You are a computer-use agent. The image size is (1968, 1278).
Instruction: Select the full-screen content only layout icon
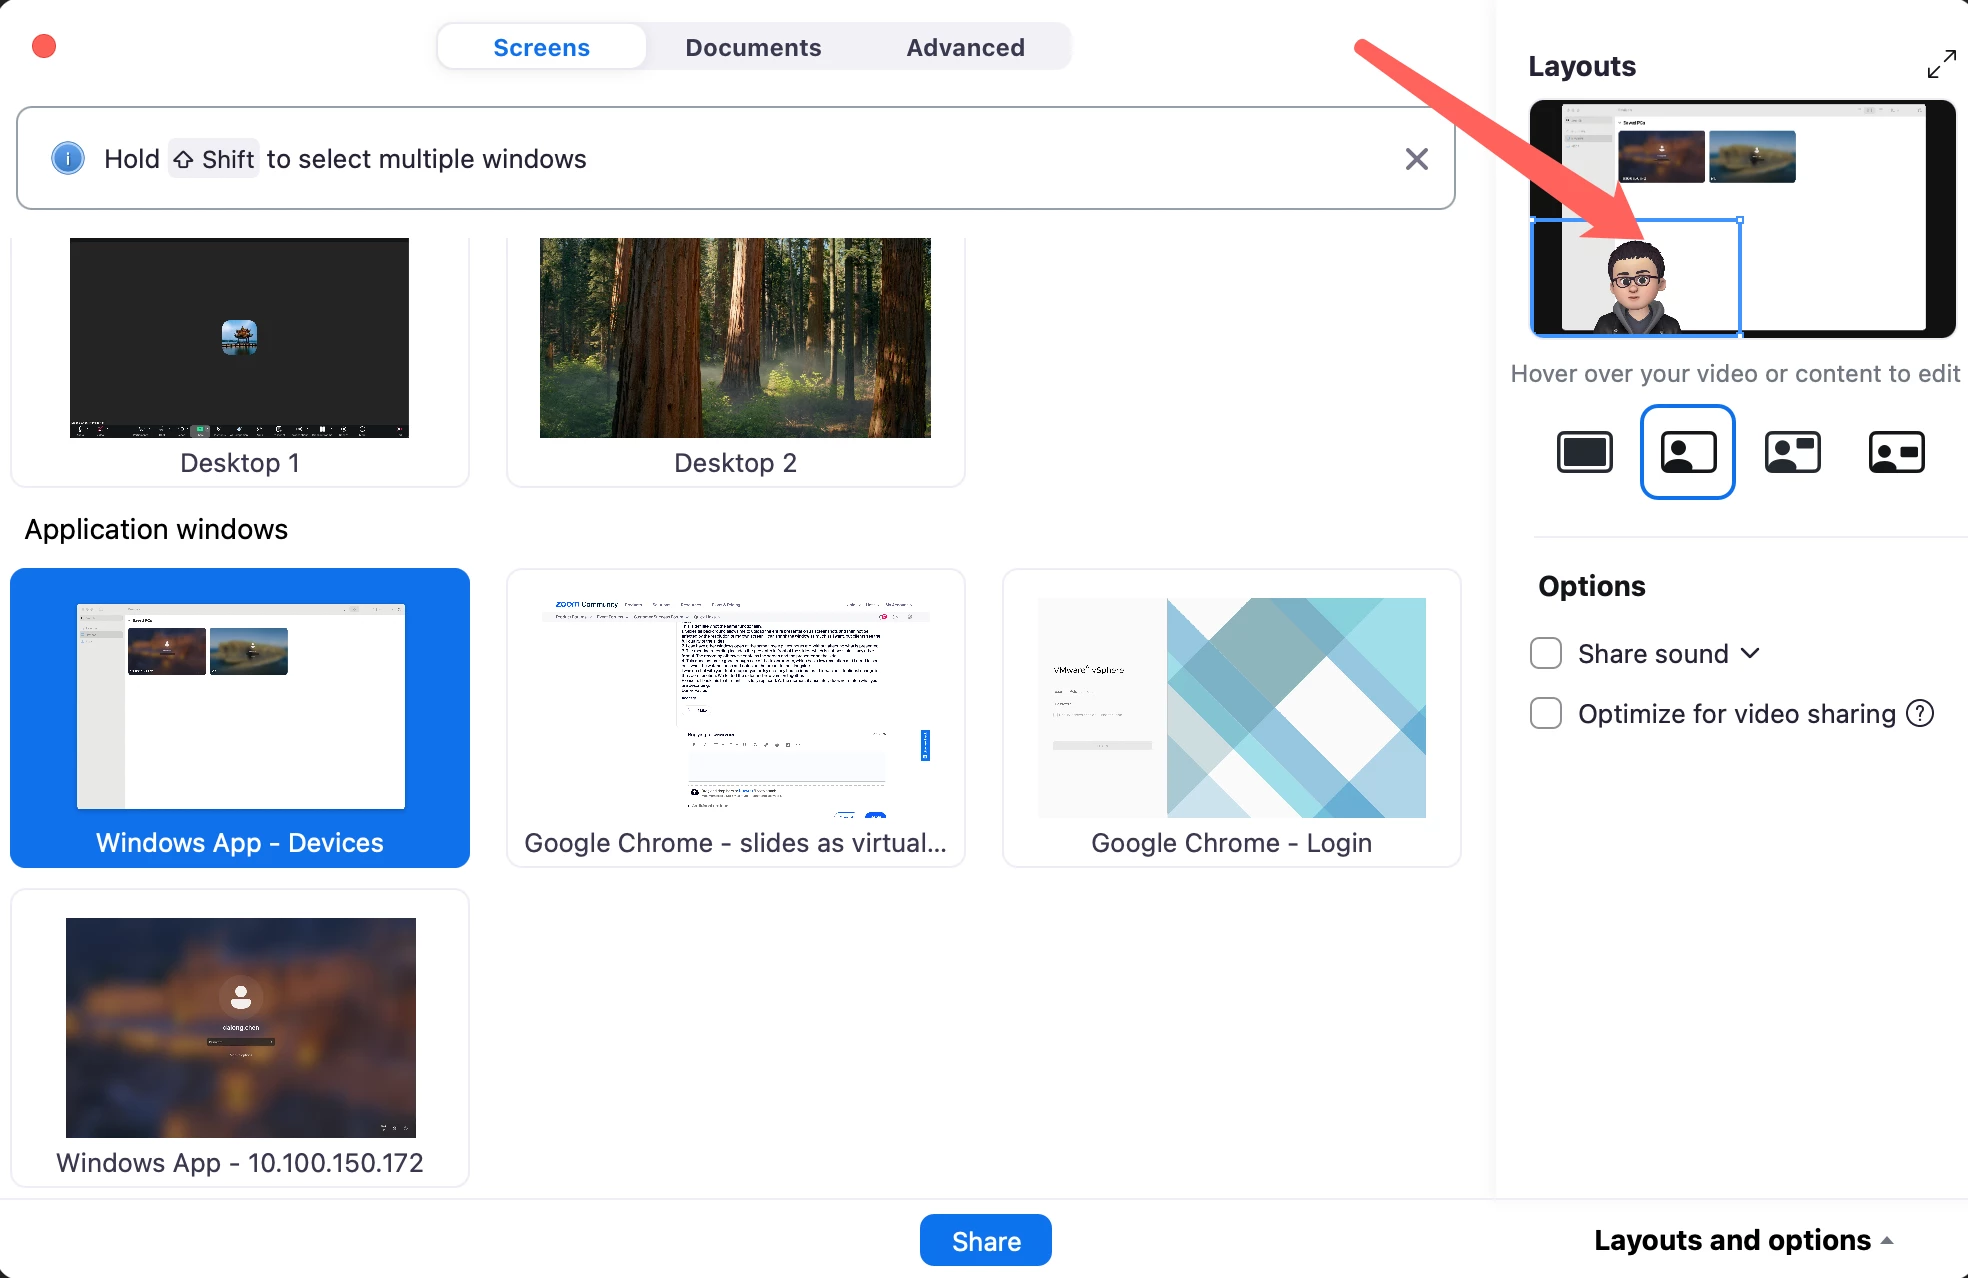[x=1584, y=452]
